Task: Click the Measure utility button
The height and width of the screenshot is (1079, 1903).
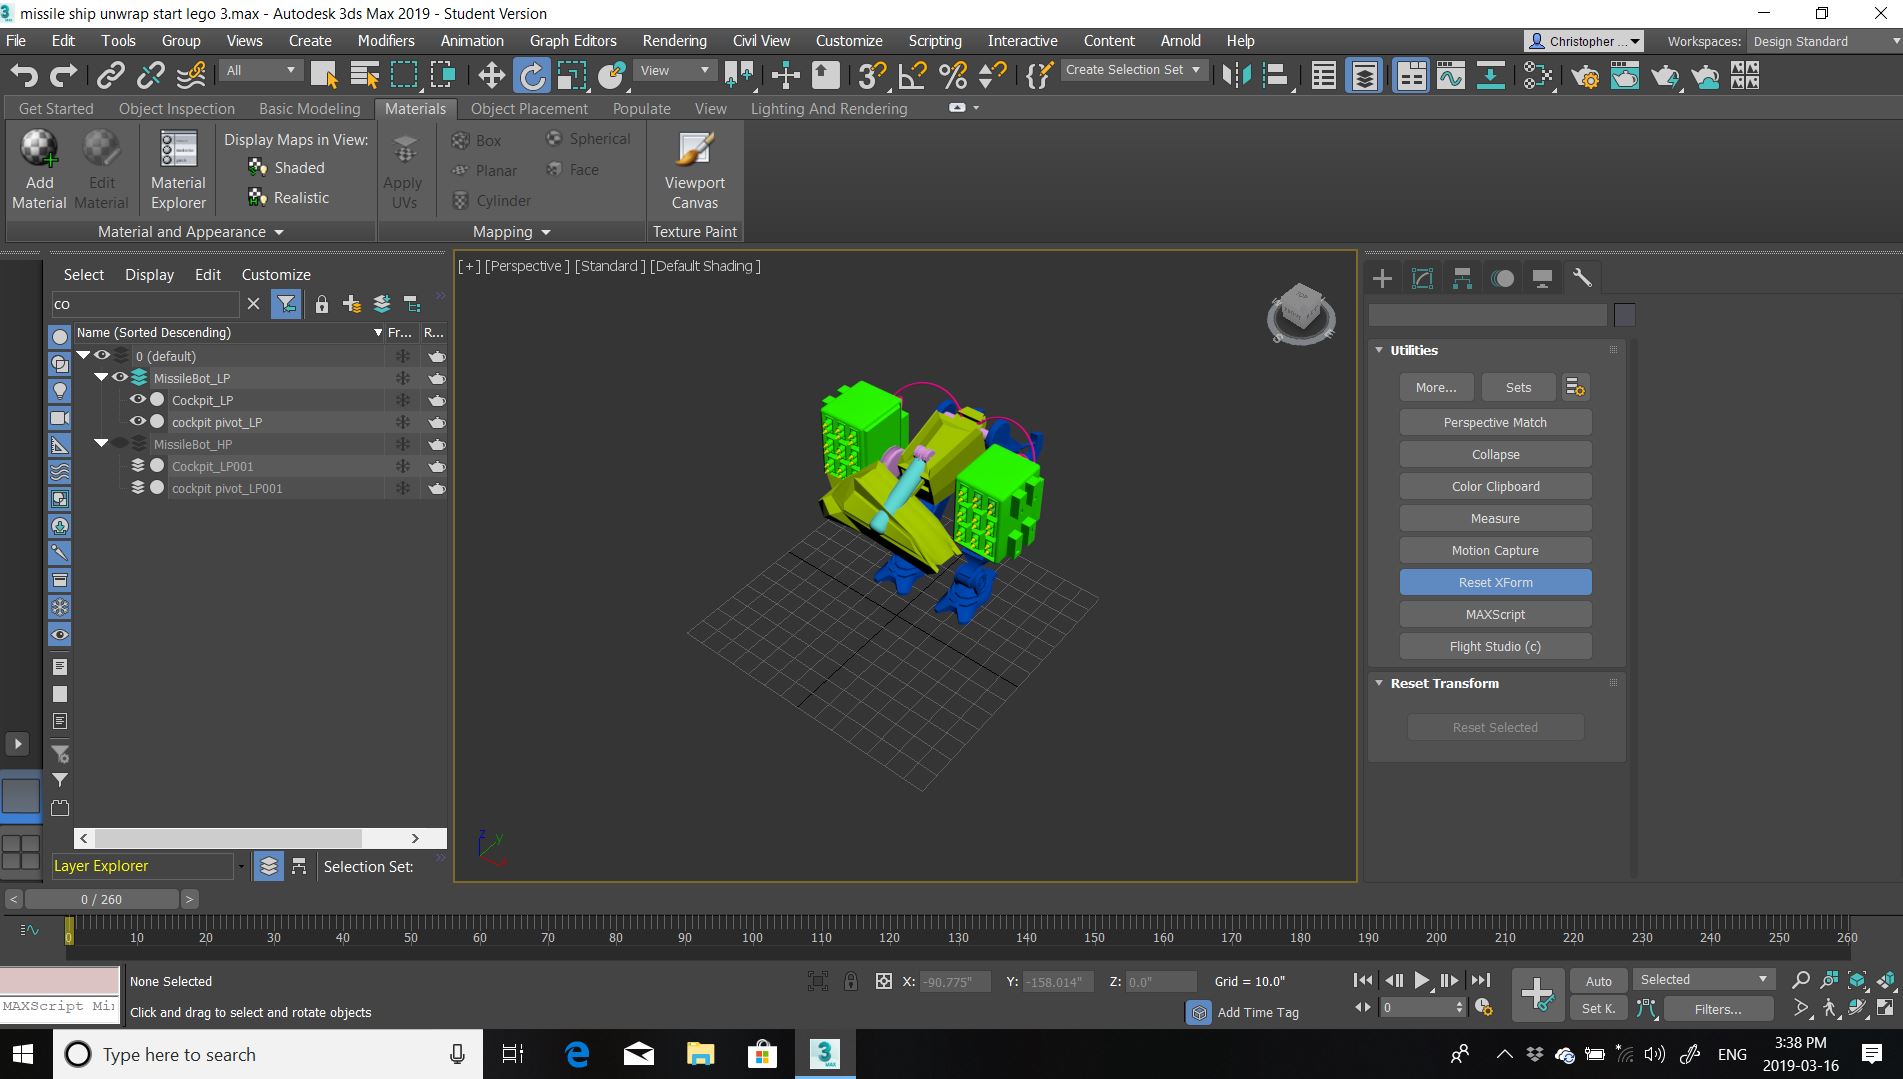Action: (x=1495, y=519)
